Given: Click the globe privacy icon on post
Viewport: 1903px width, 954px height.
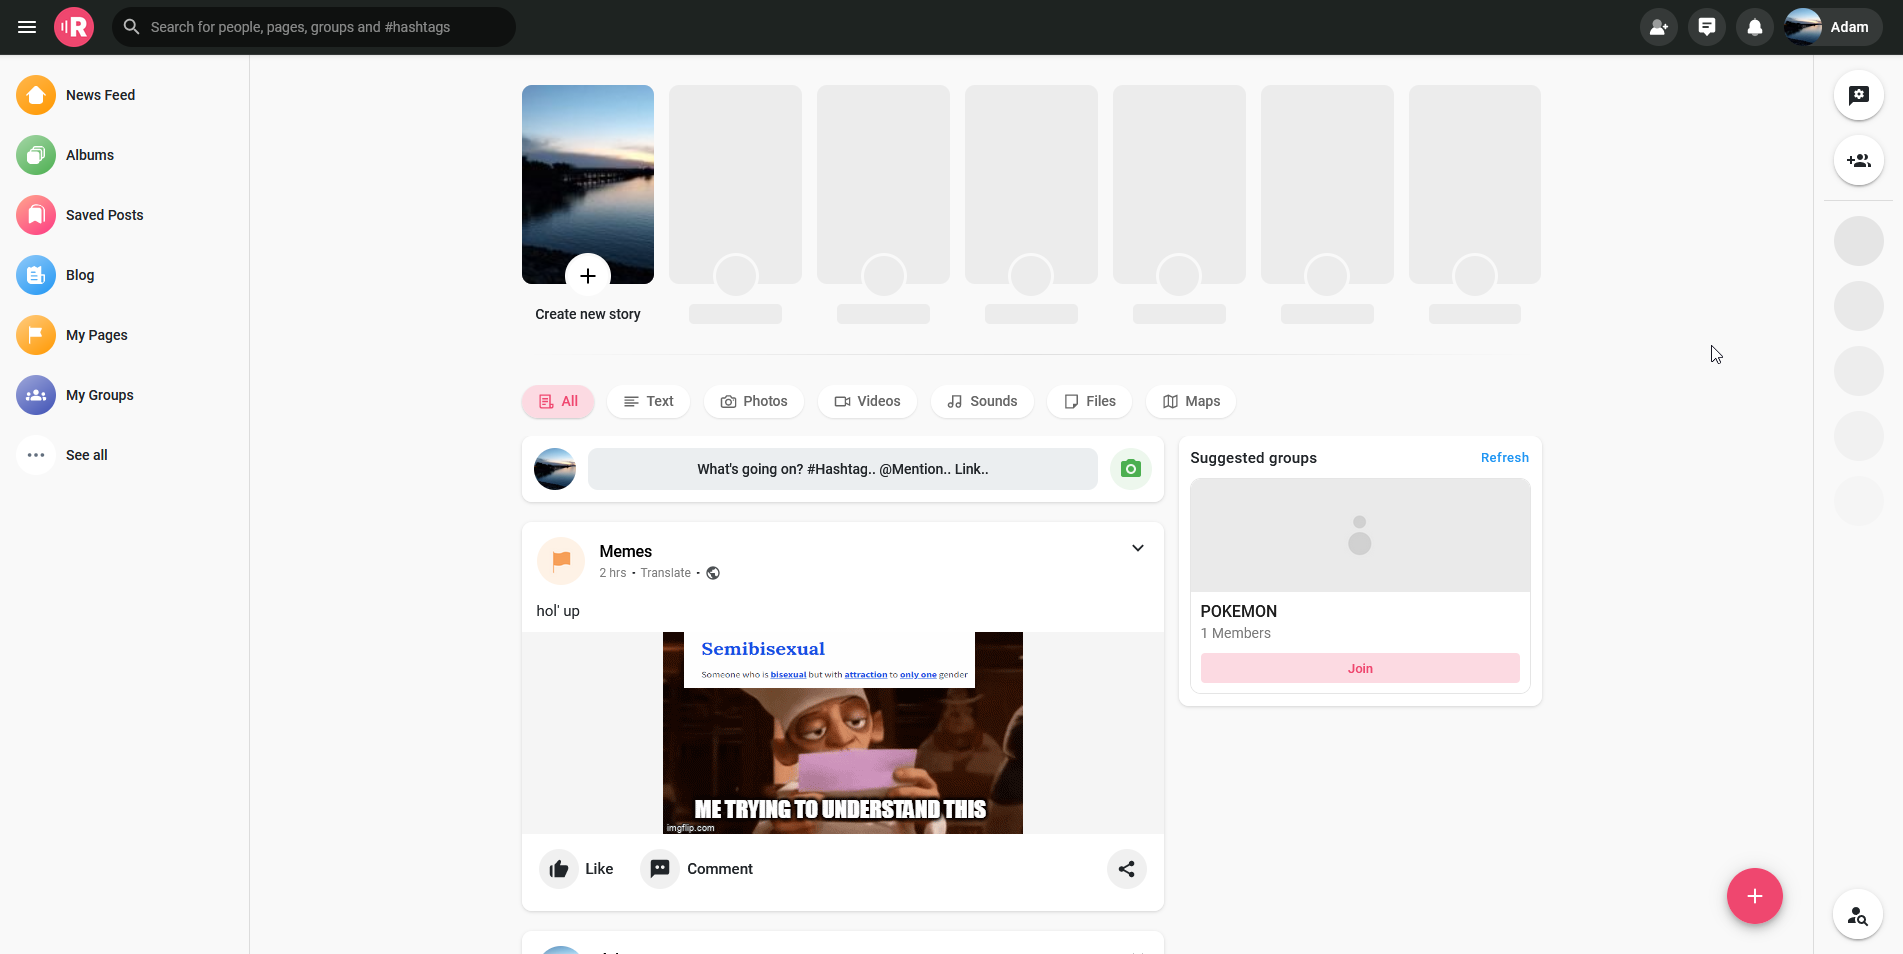Looking at the screenshot, I should click(713, 573).
